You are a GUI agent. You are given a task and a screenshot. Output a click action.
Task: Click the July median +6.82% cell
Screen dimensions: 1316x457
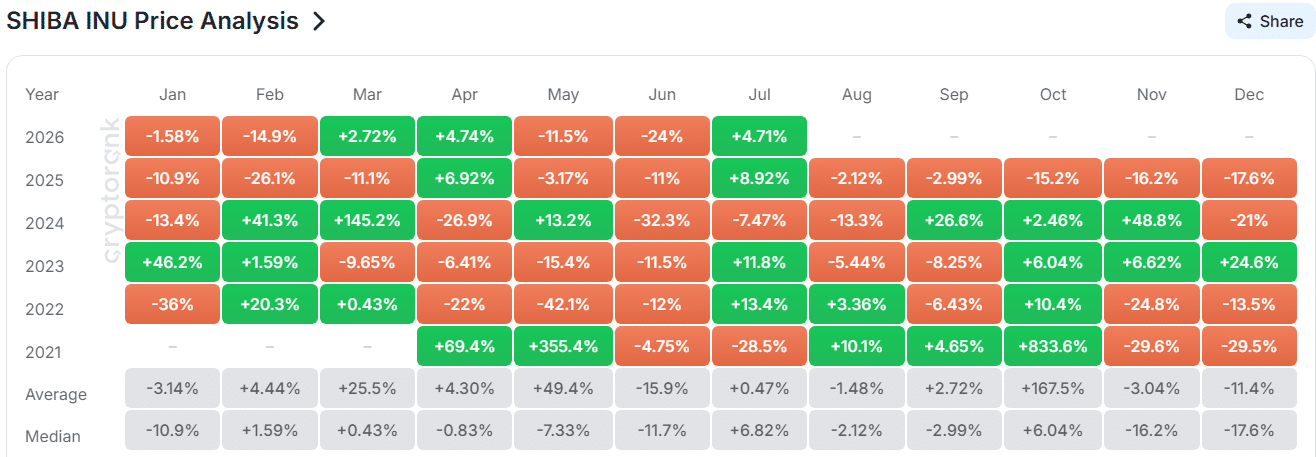(759, 431)
